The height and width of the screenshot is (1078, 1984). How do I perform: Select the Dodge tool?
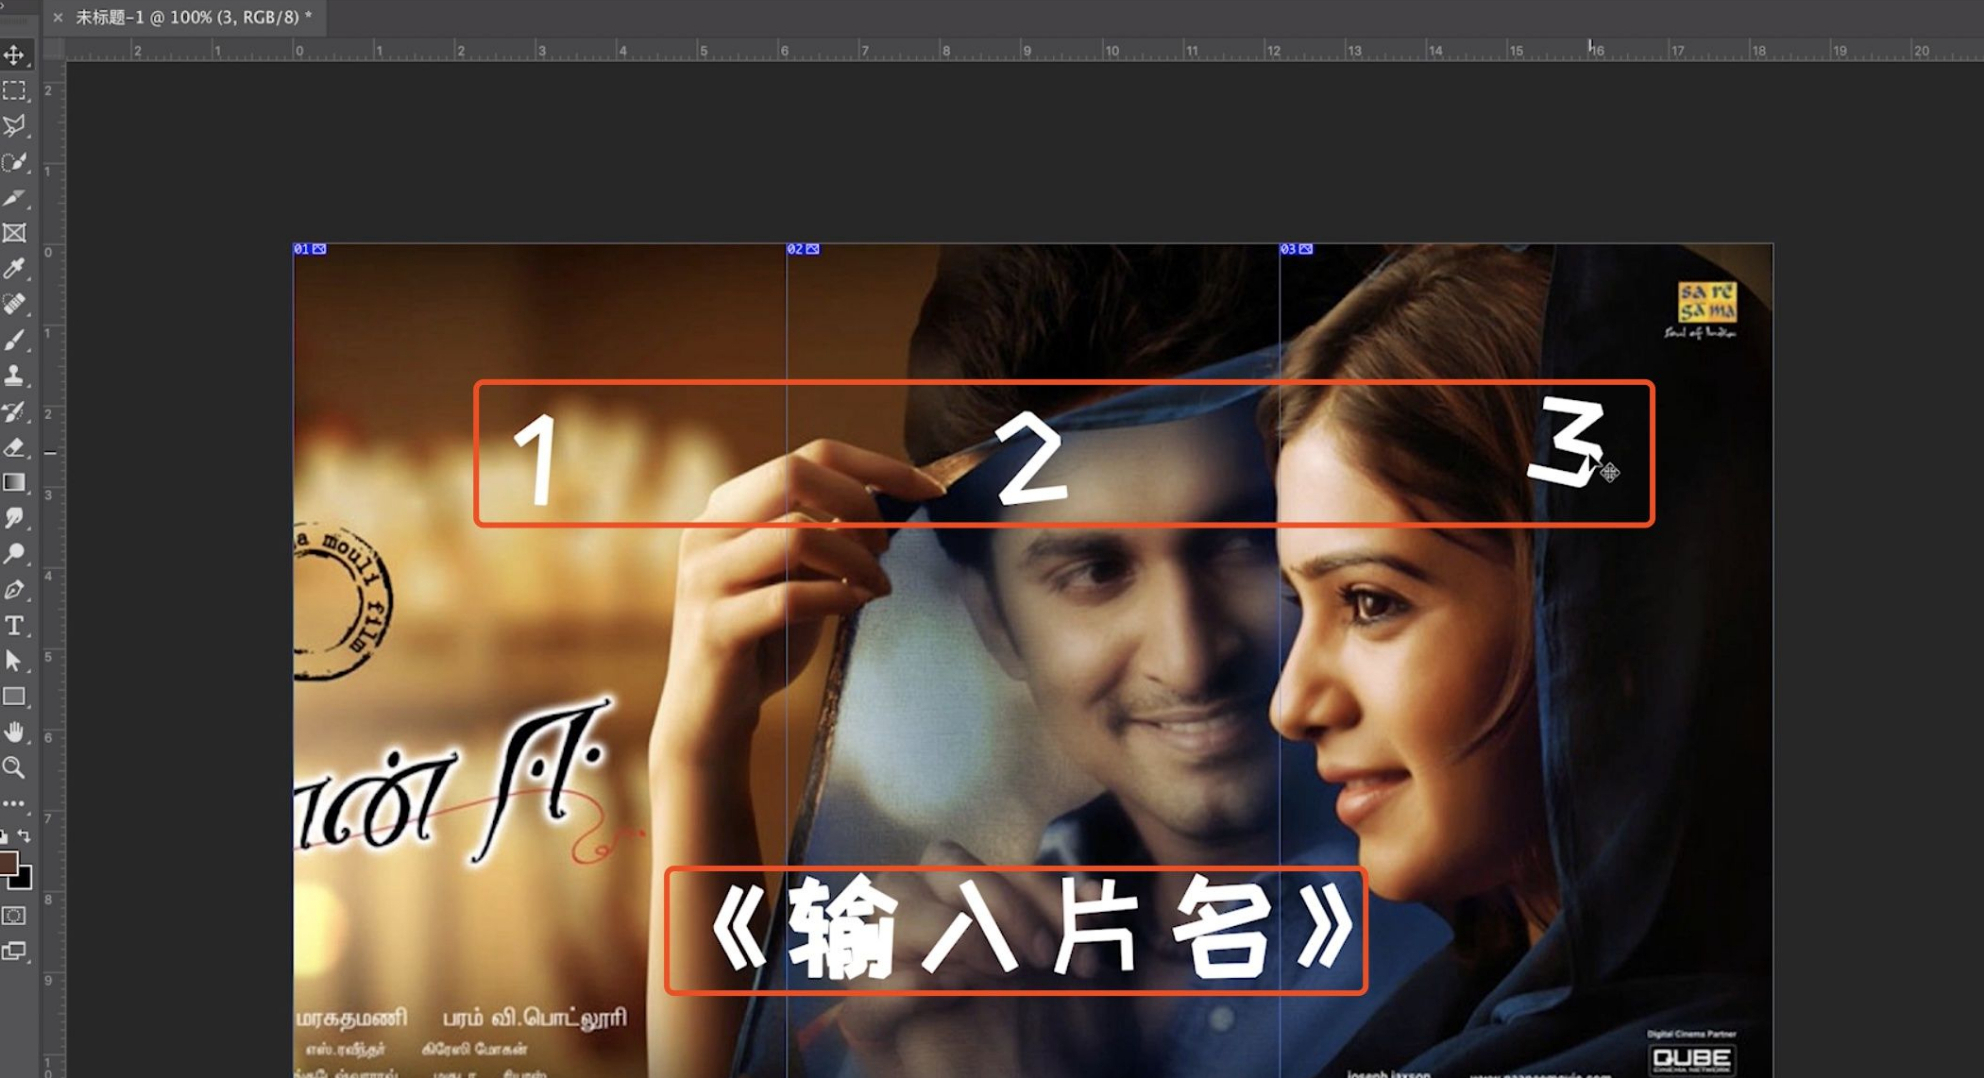tap(14, 553)
